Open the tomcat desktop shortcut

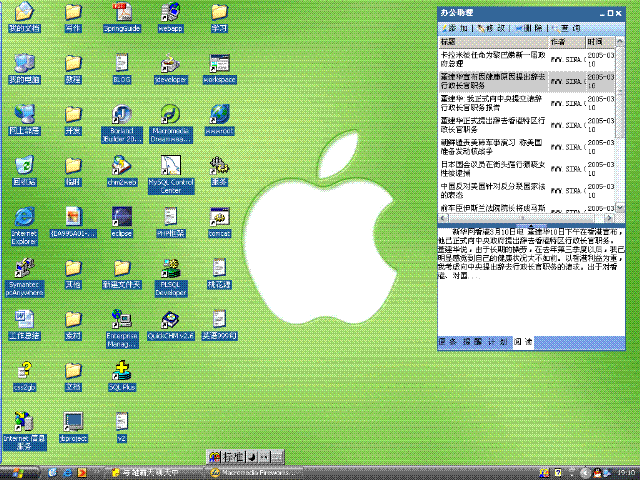[x=220, y=222]
